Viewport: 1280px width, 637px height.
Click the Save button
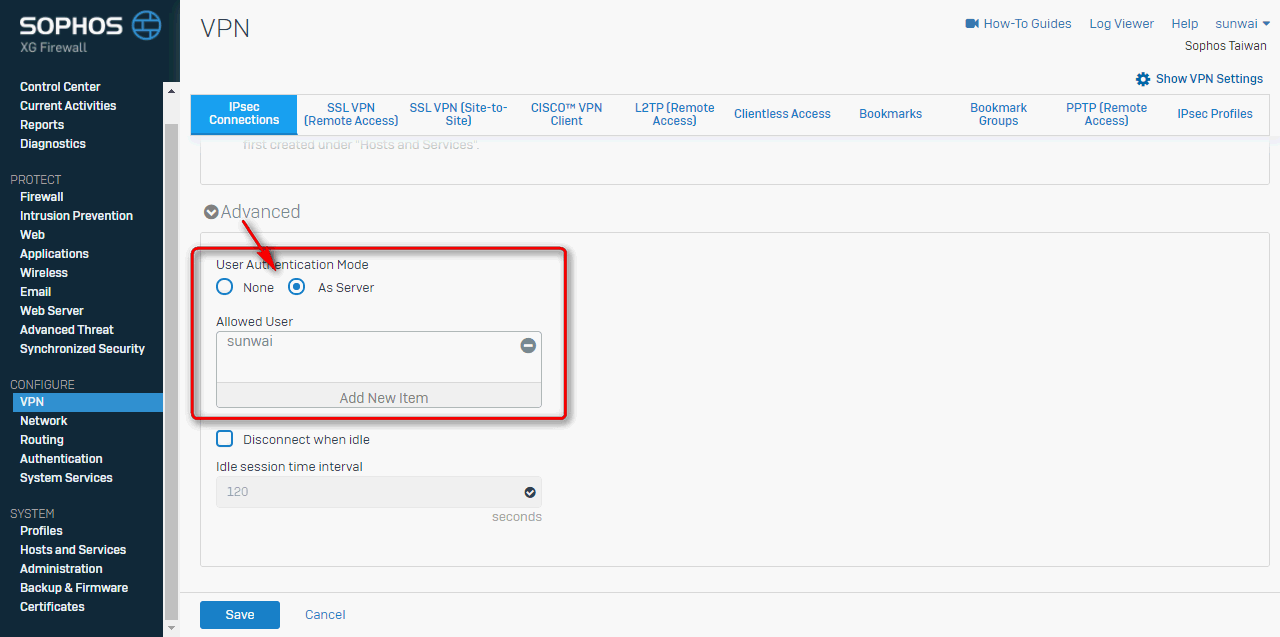click(240, 615)
